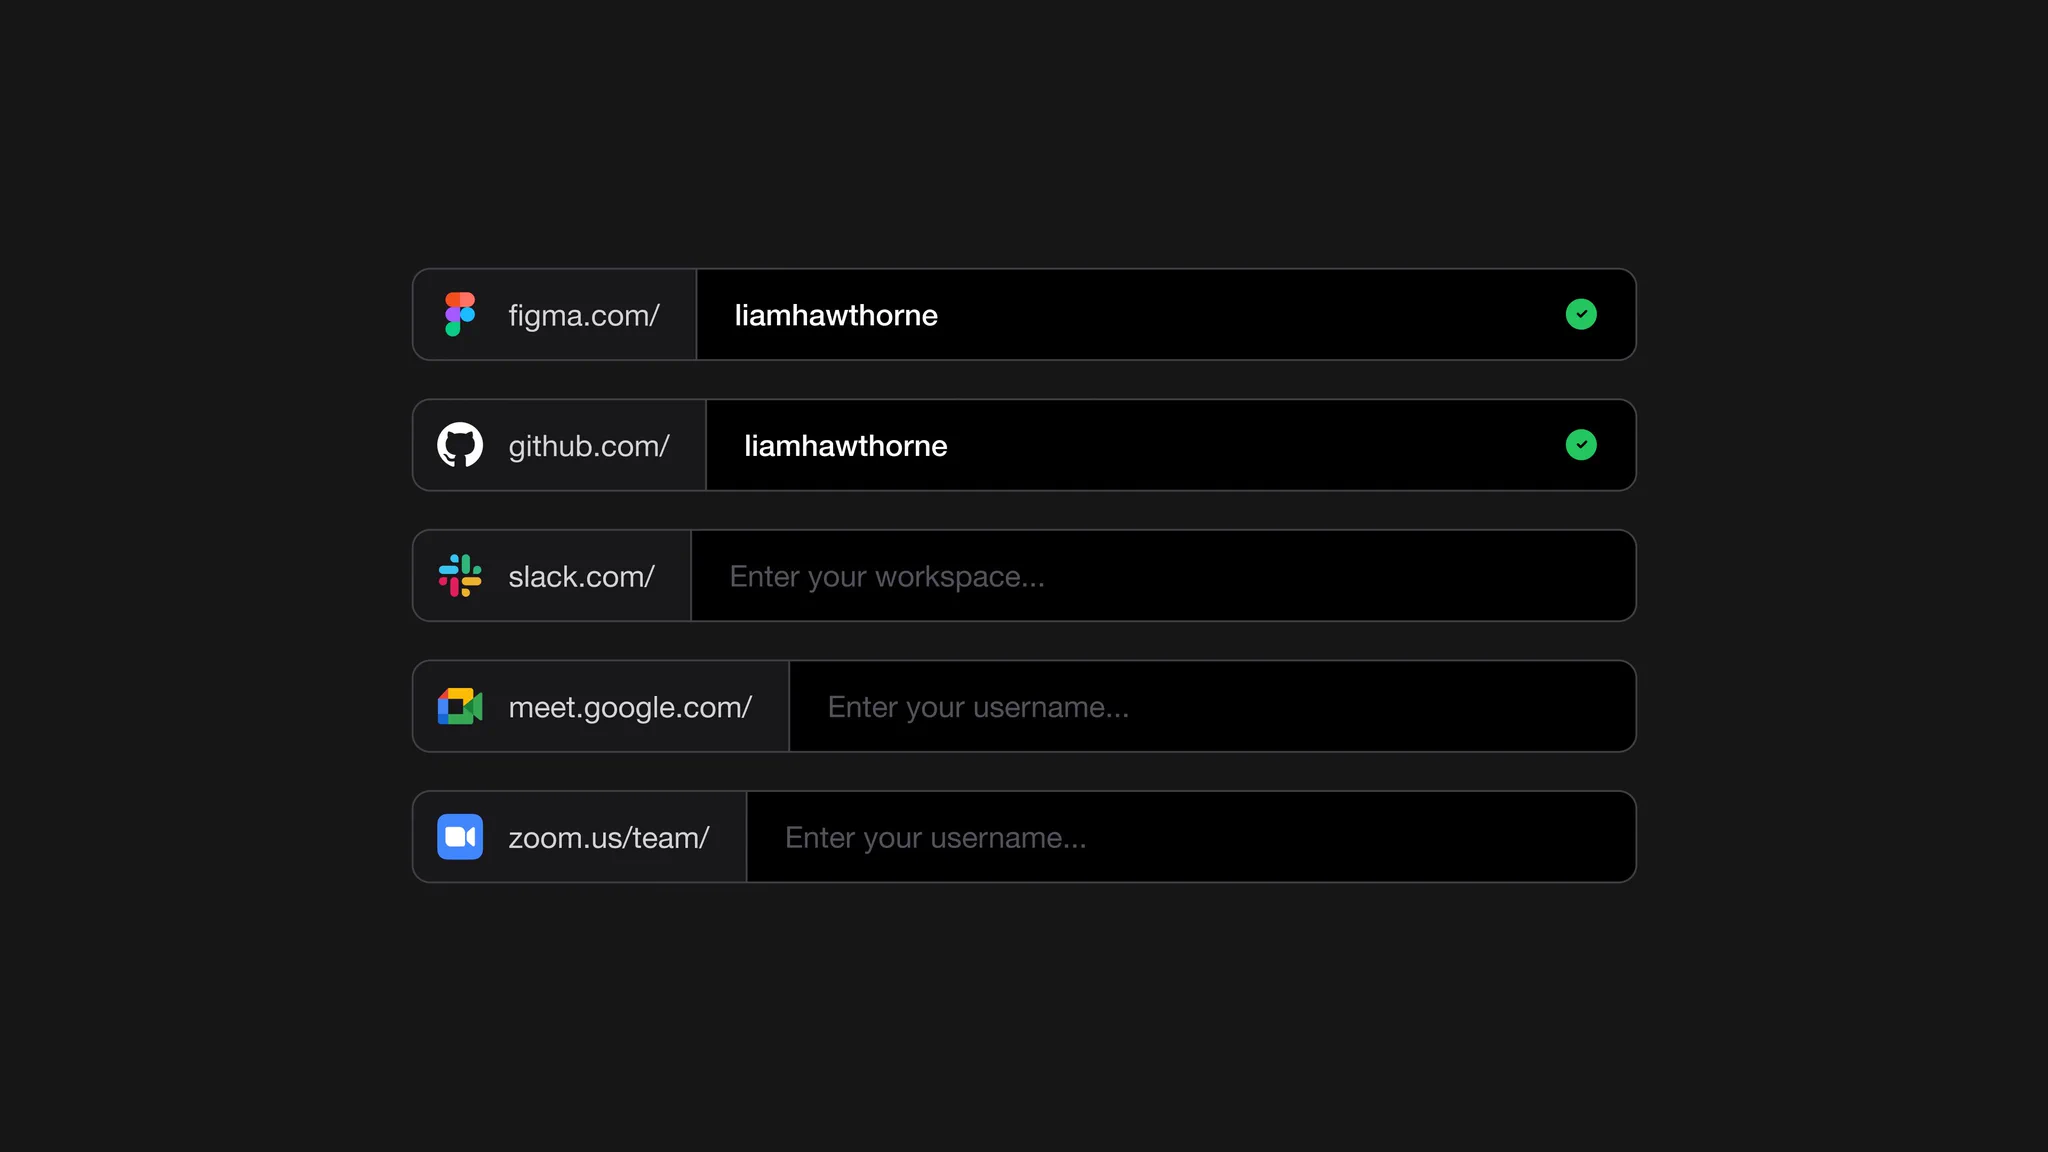Click green checkmark in Figma field
Image resolution: width=2048 pixels, height=1152 pixels.
pyautogui.click(x=1581, y=314)
